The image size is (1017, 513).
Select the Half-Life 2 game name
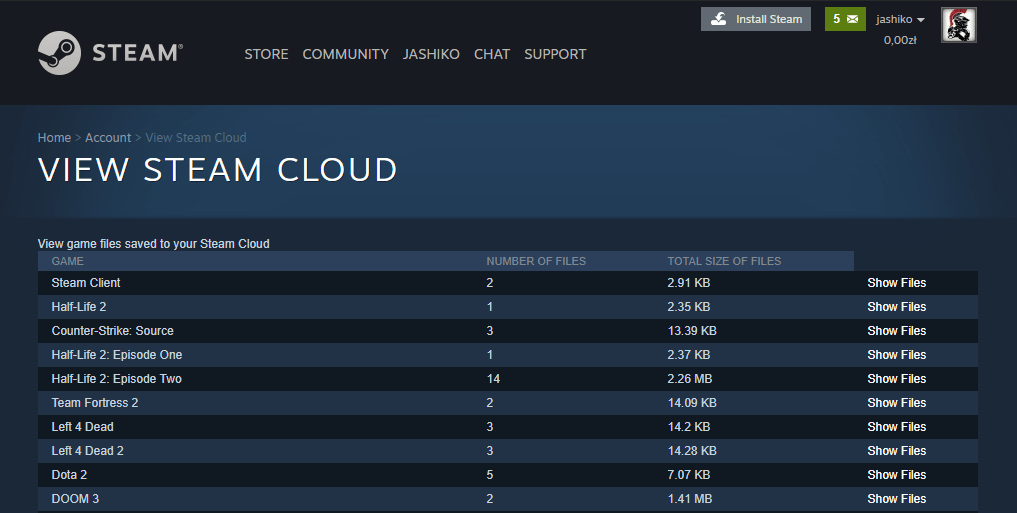coord(78,307)
